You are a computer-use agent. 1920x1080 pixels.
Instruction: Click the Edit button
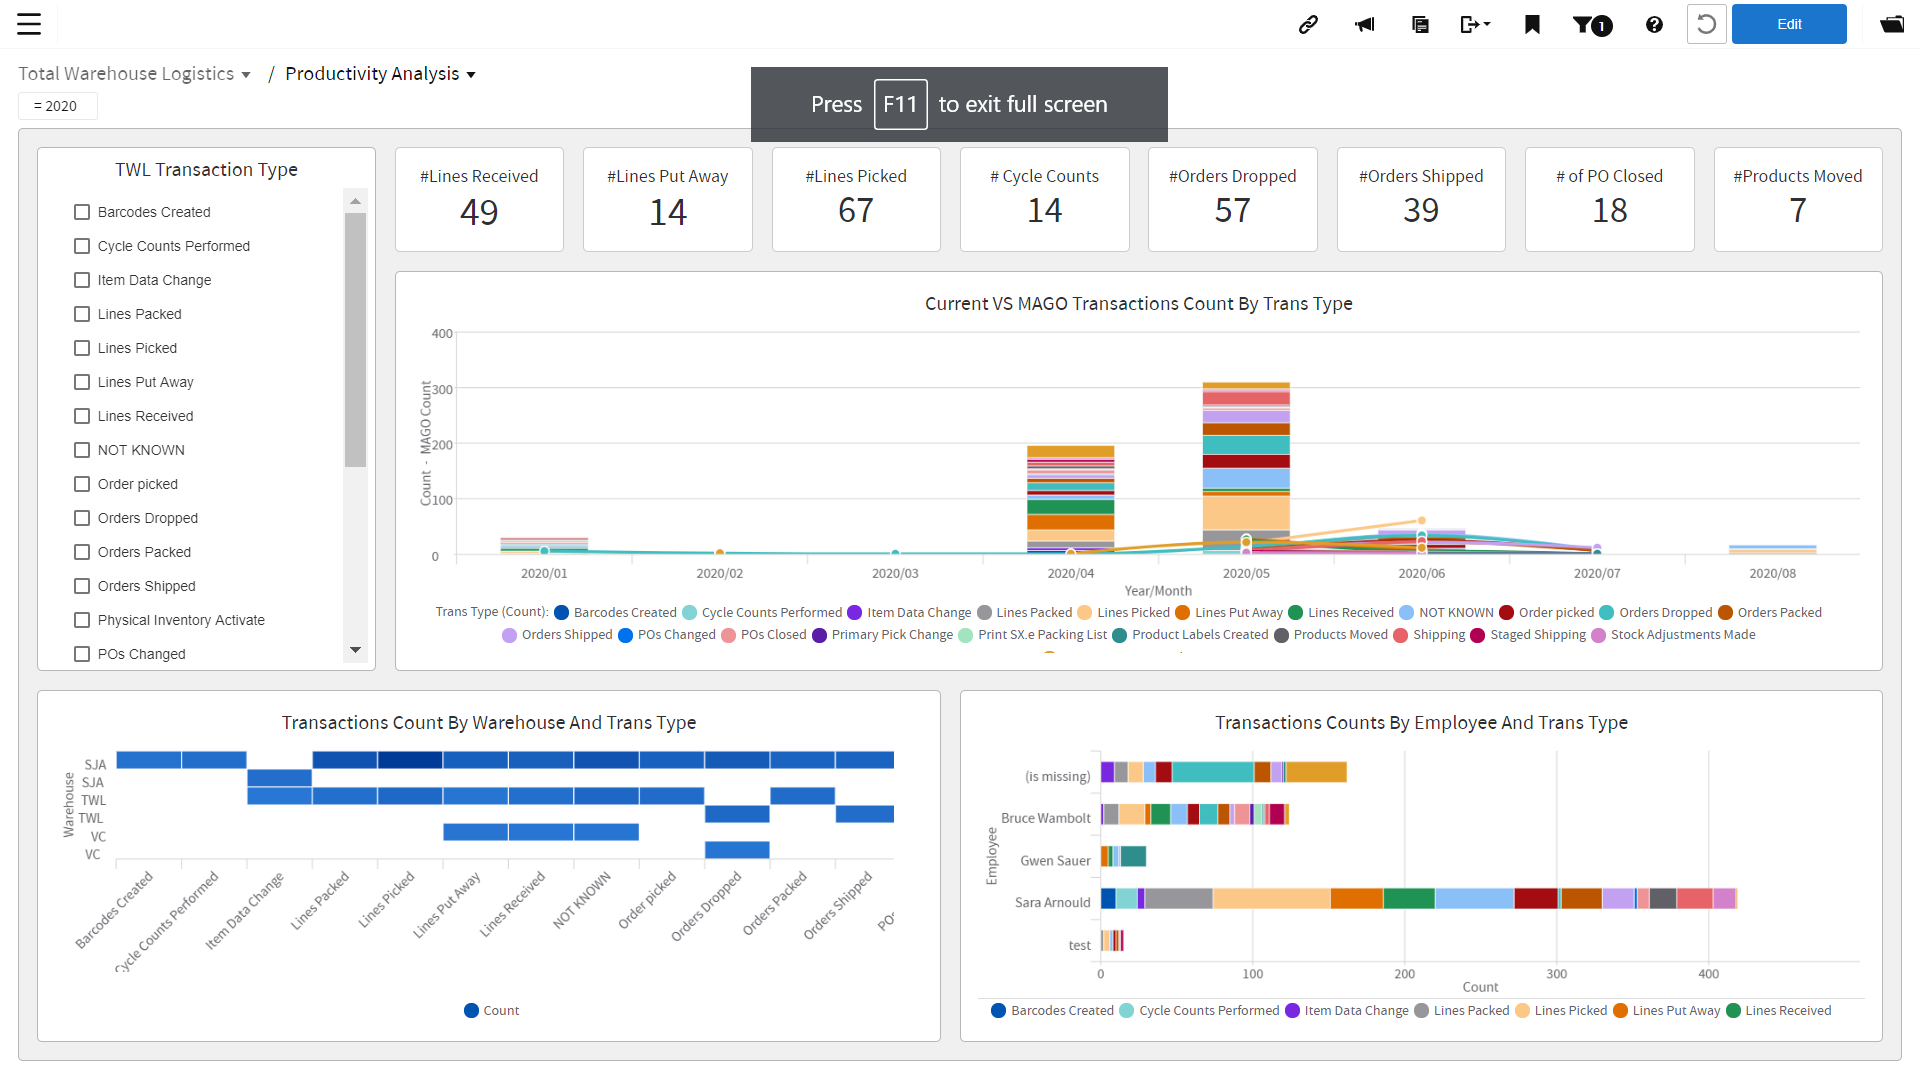1789,24
